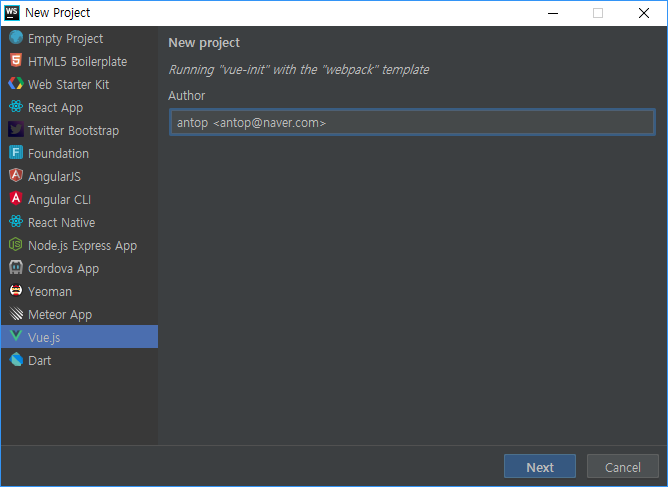668x487 pixels.
Task: Choose the HTML5 Boilerplate icon
Action: point(16,61)
